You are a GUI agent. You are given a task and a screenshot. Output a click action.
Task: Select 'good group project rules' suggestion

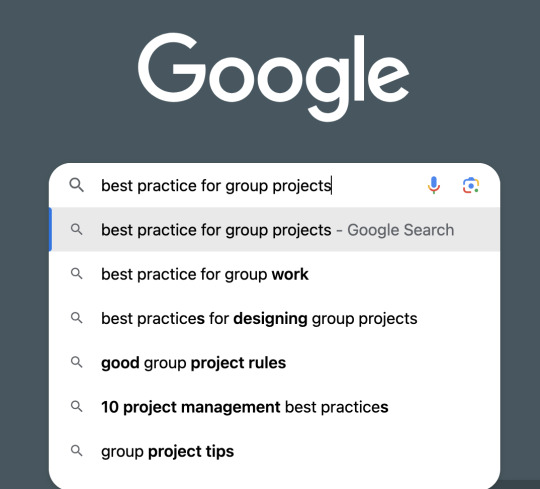tap(274, 363)
